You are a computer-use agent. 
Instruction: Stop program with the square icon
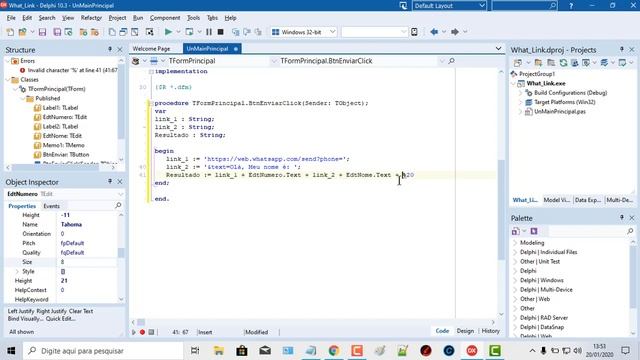pyautogui.click(x=220, y=31)
